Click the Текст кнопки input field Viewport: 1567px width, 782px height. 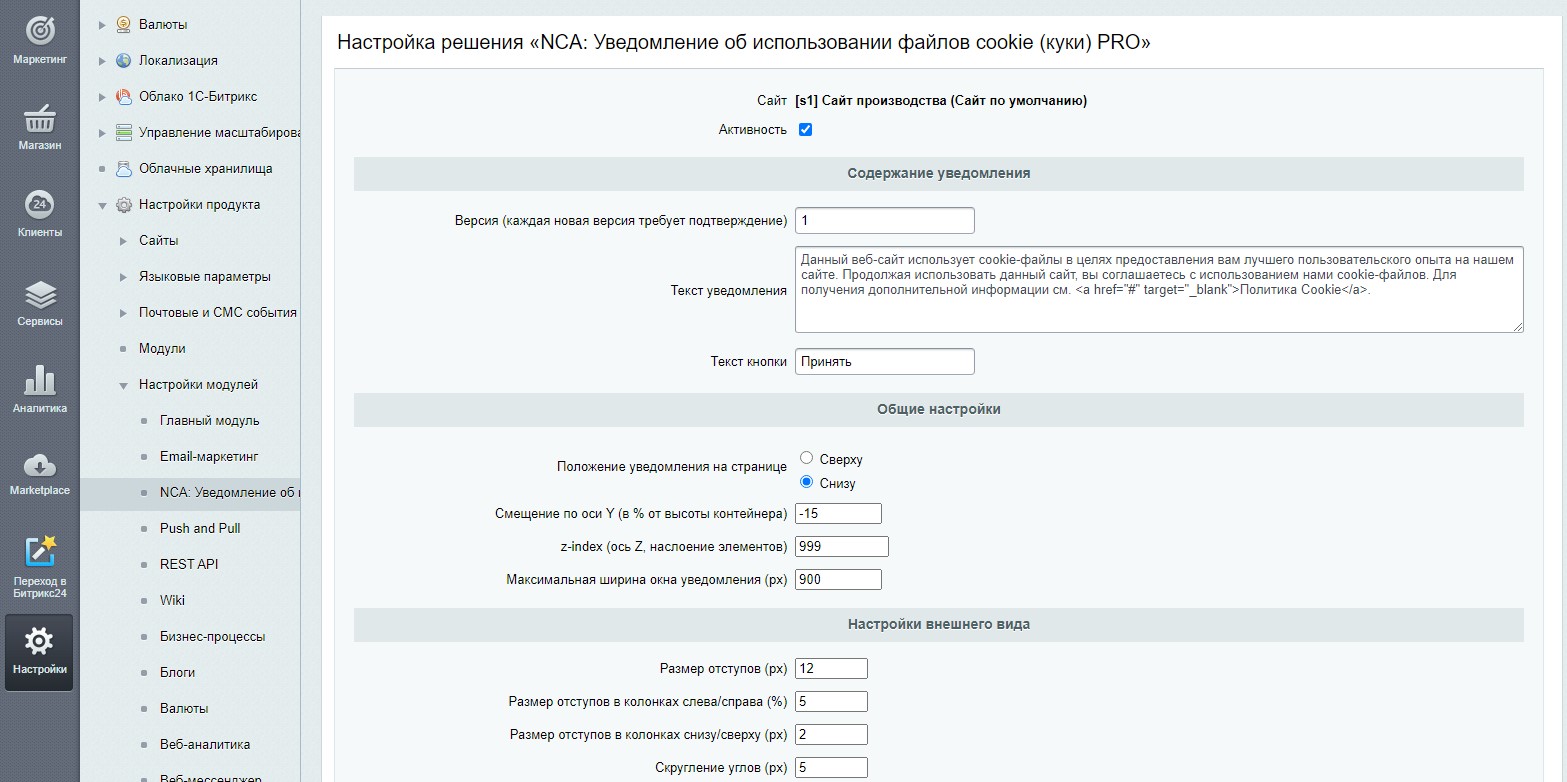[884, 362]
